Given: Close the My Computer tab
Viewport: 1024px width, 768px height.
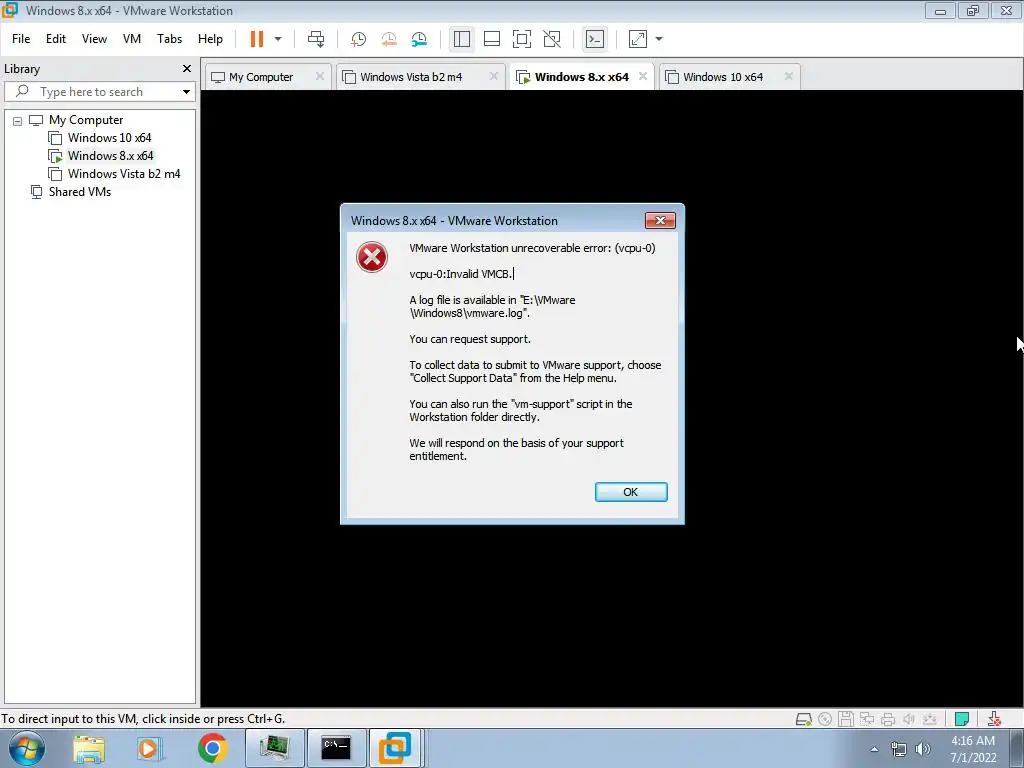Looking at the screenshot, I should coord(320,76).
